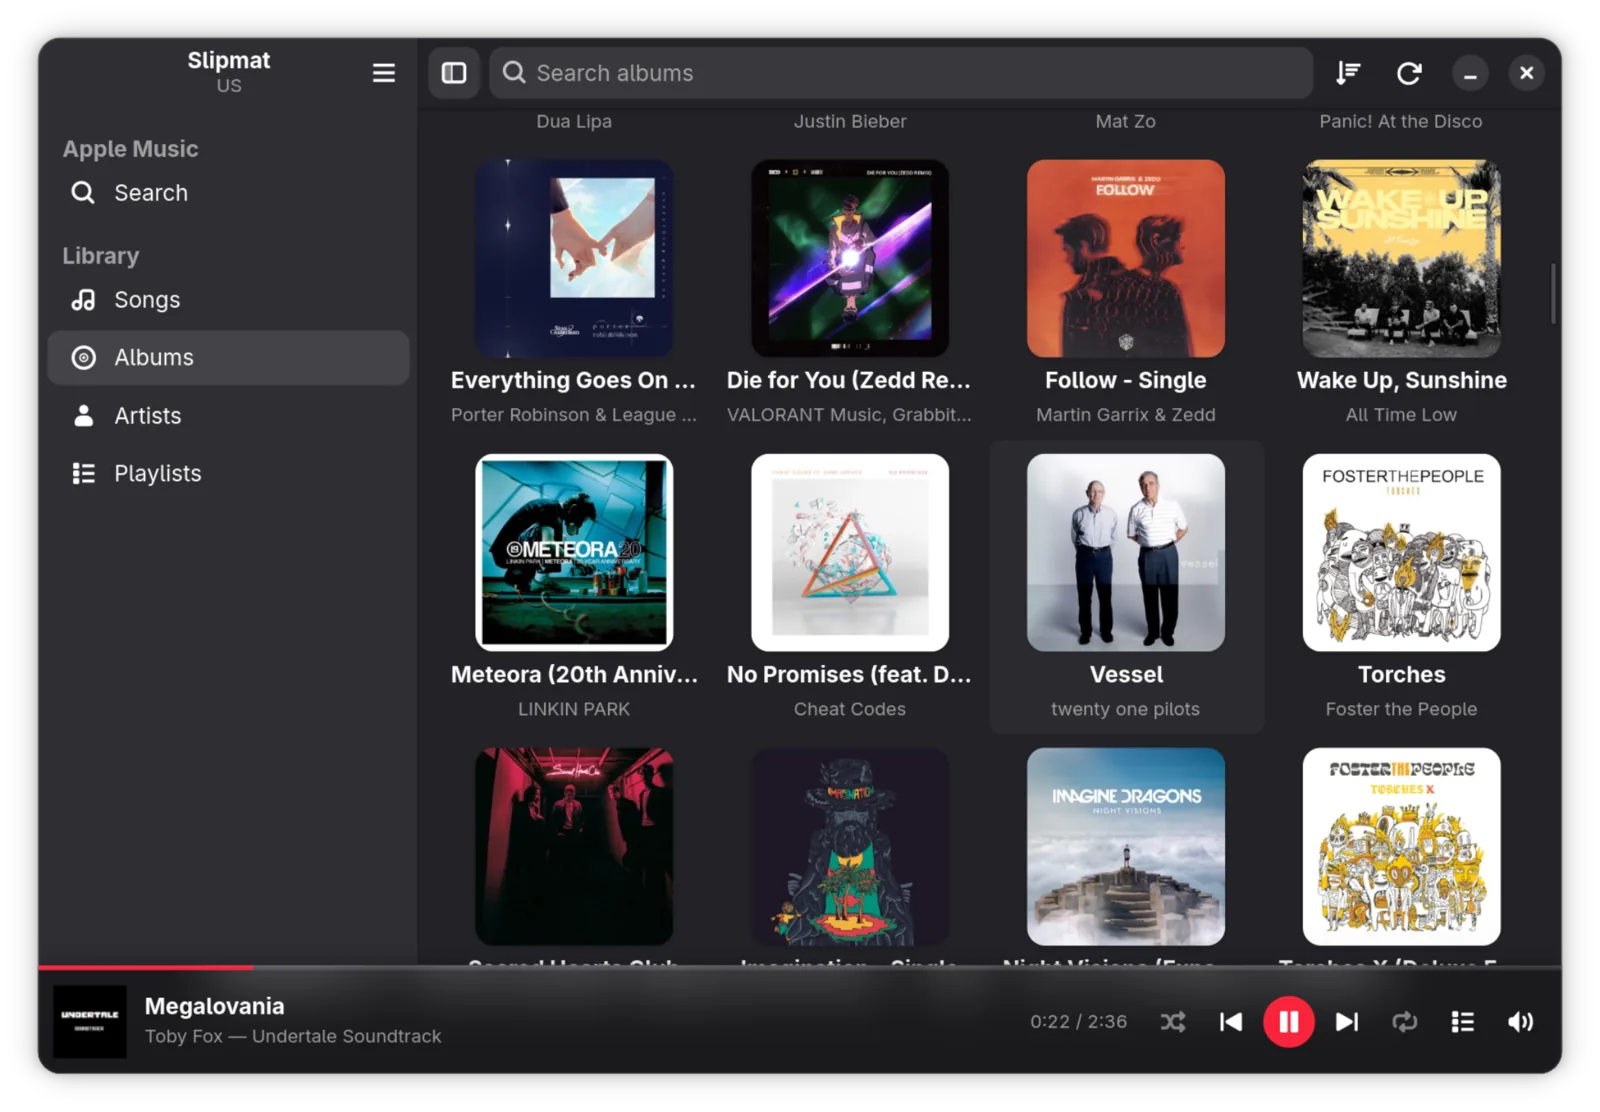Click the Search albums field
The height and width of the screenshot is (1112, 1600).
click(x=900, y=73)
